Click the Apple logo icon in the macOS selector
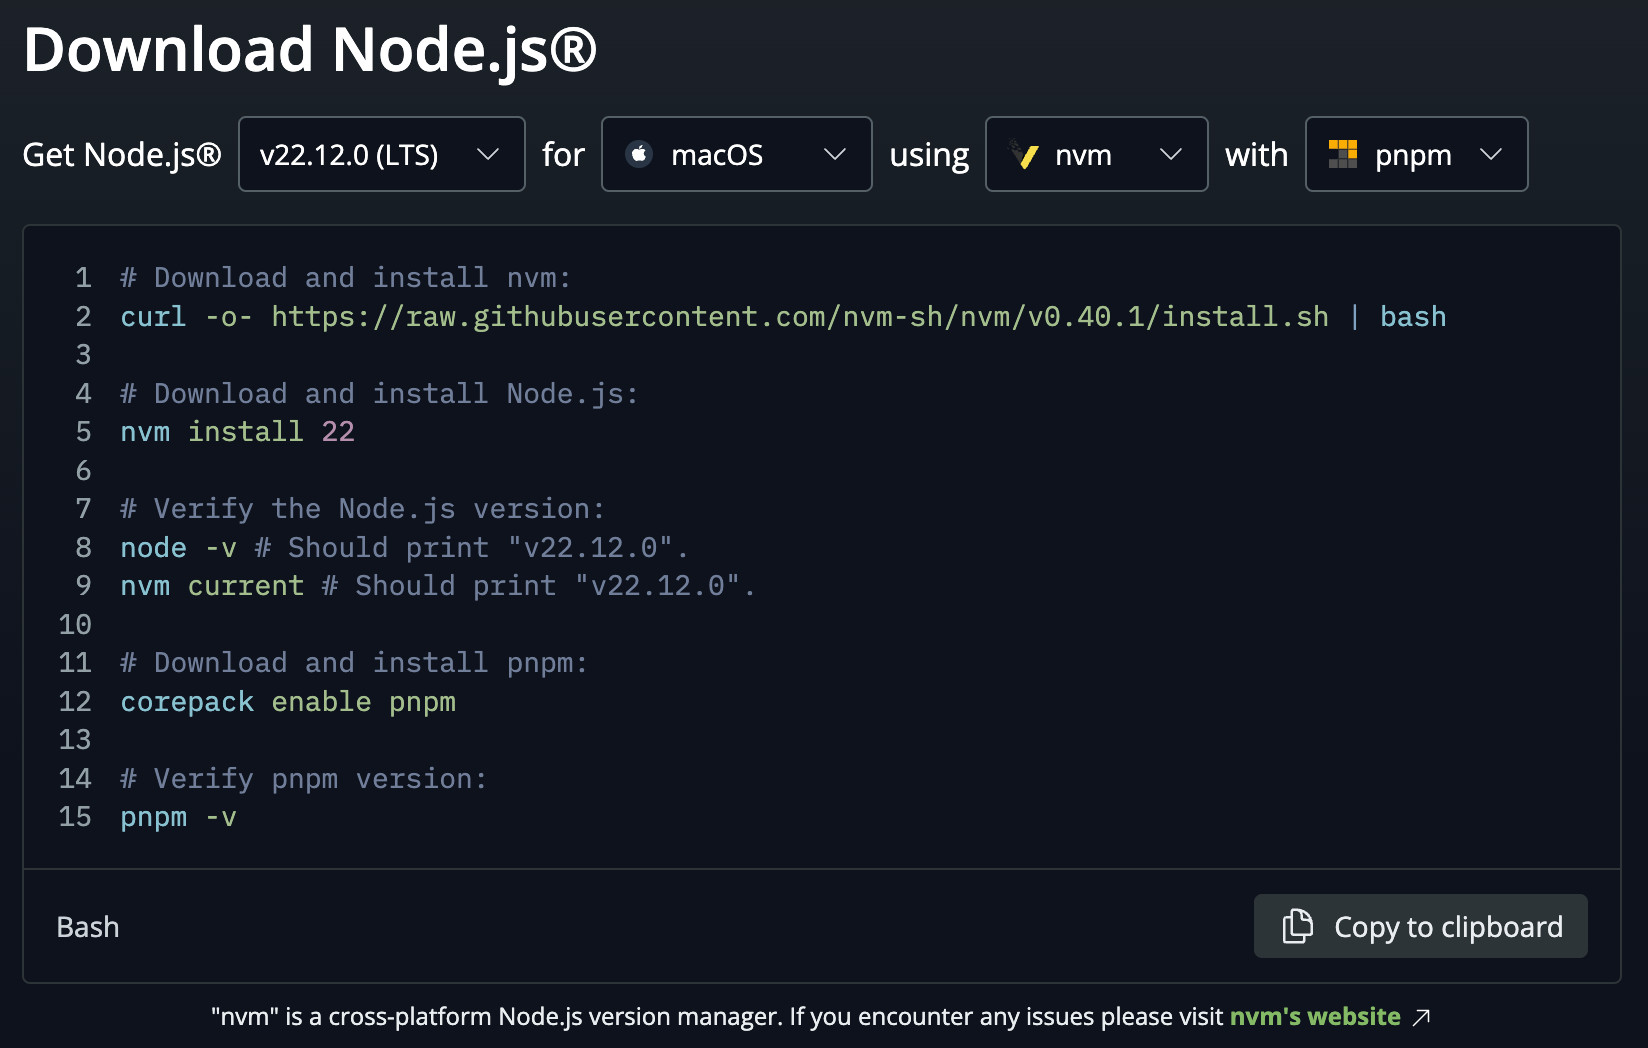Image resolution: width=1648 pixels, height=1048 pixels. pyautogui.click(x=639, y=154)
